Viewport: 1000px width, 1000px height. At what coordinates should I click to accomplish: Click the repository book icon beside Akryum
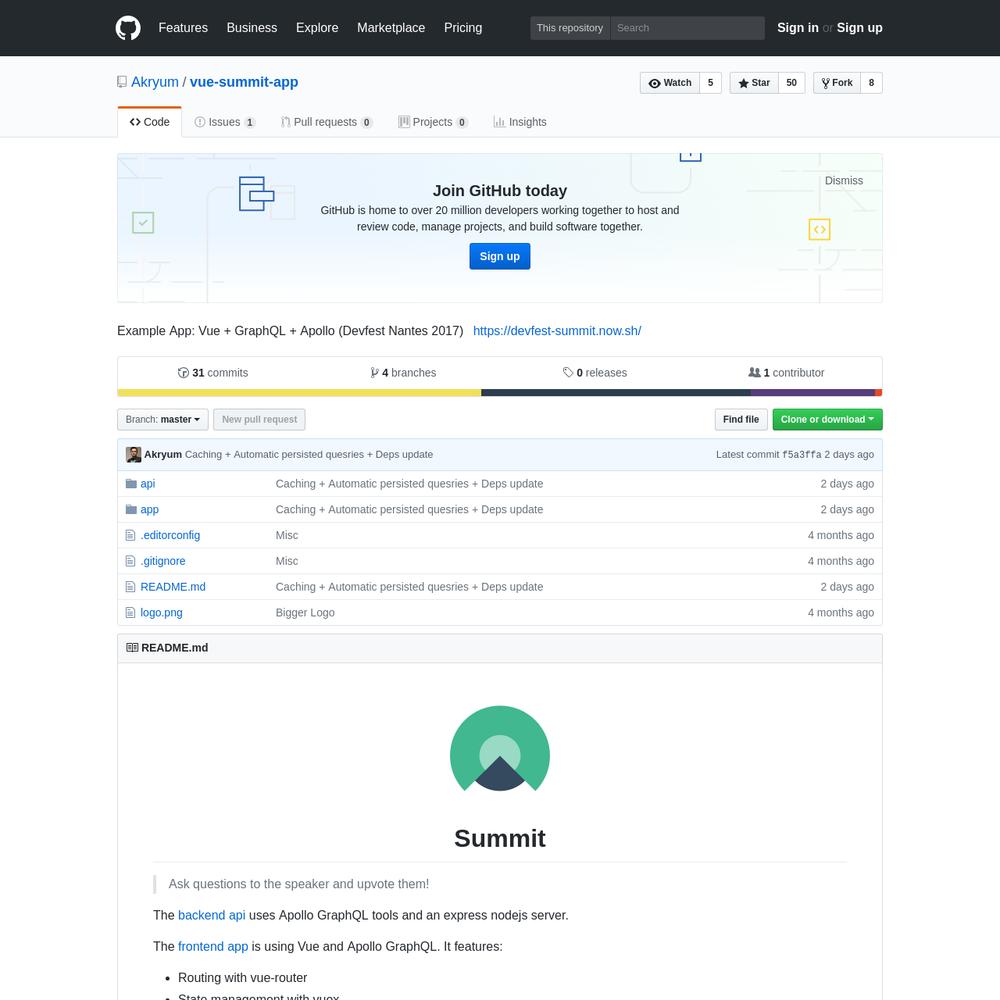pyautogui.click(x=122, y=82)
